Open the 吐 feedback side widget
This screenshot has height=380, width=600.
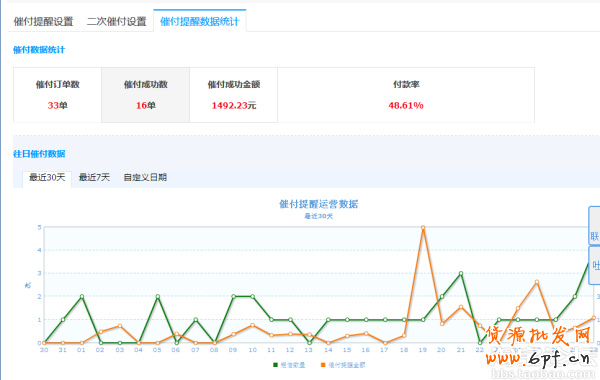(595, 265)
